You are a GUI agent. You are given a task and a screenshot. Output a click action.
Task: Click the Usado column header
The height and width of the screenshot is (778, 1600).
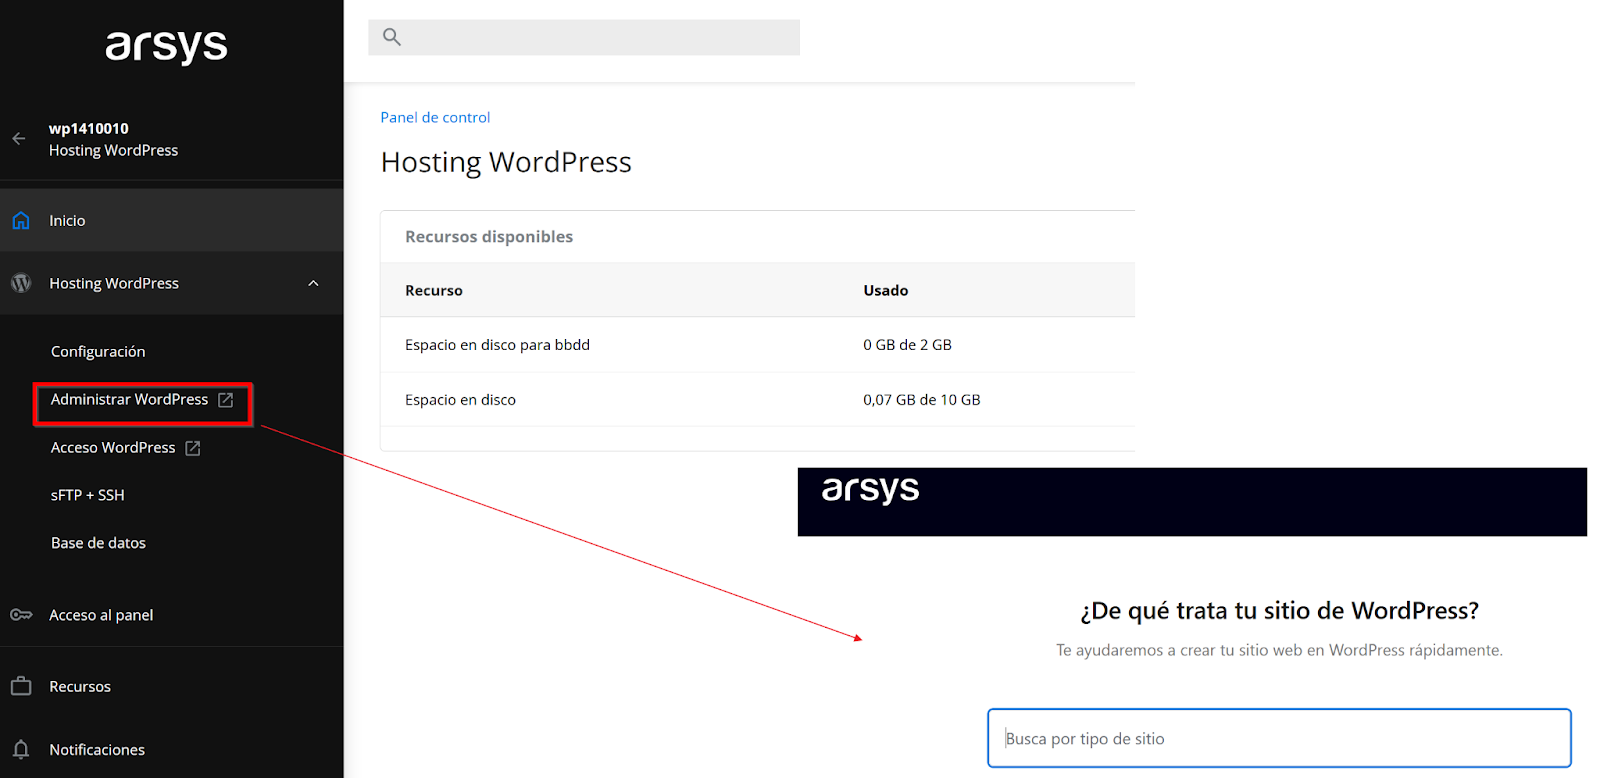coord(886,290)
